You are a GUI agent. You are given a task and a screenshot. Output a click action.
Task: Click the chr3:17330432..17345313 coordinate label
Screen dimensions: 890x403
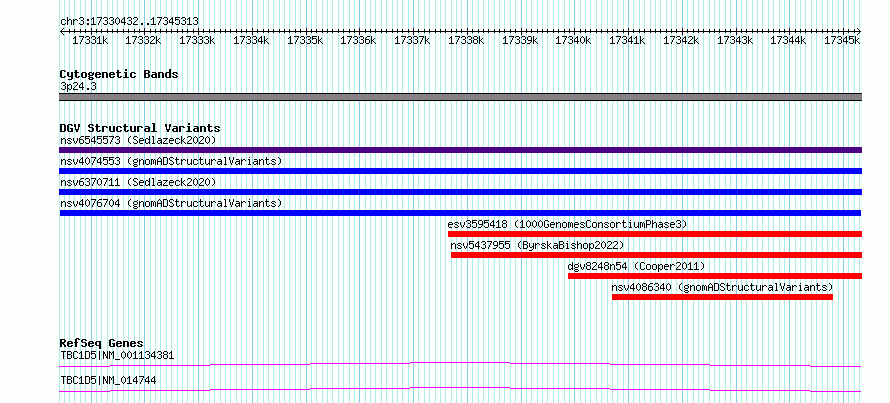pos(129,22)
